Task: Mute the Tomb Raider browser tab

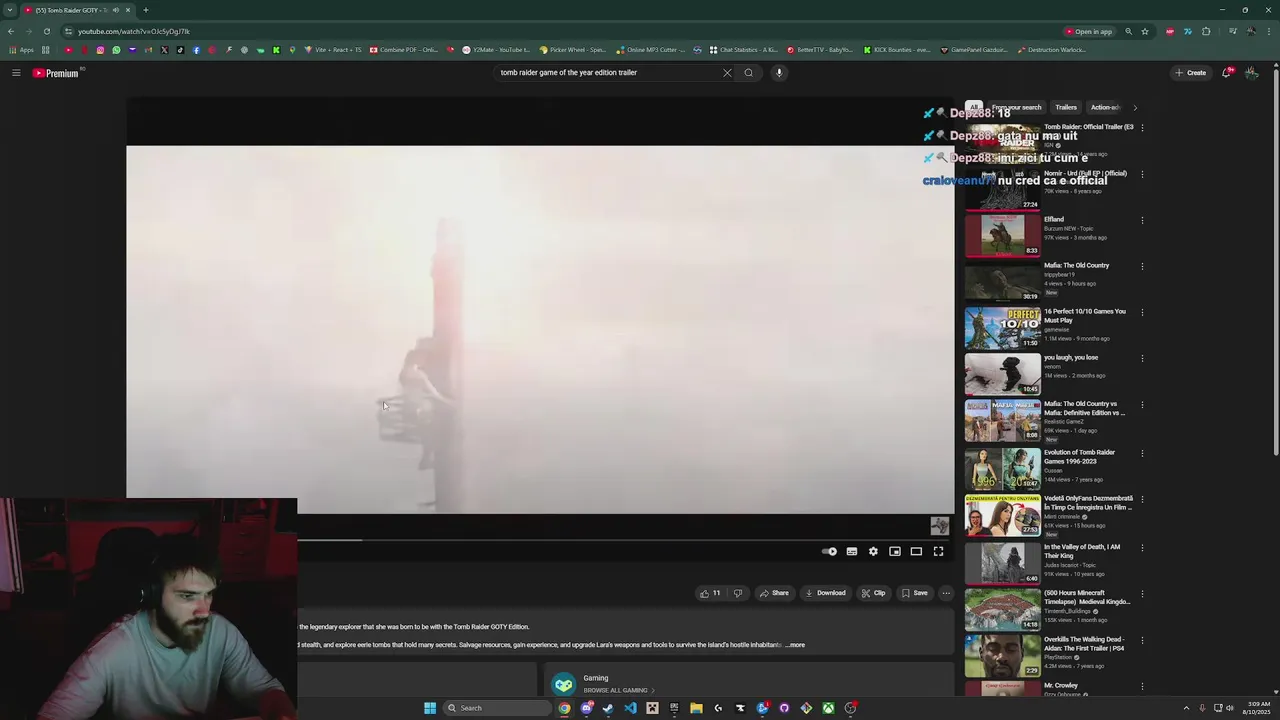Action: (x=116, y=10)
